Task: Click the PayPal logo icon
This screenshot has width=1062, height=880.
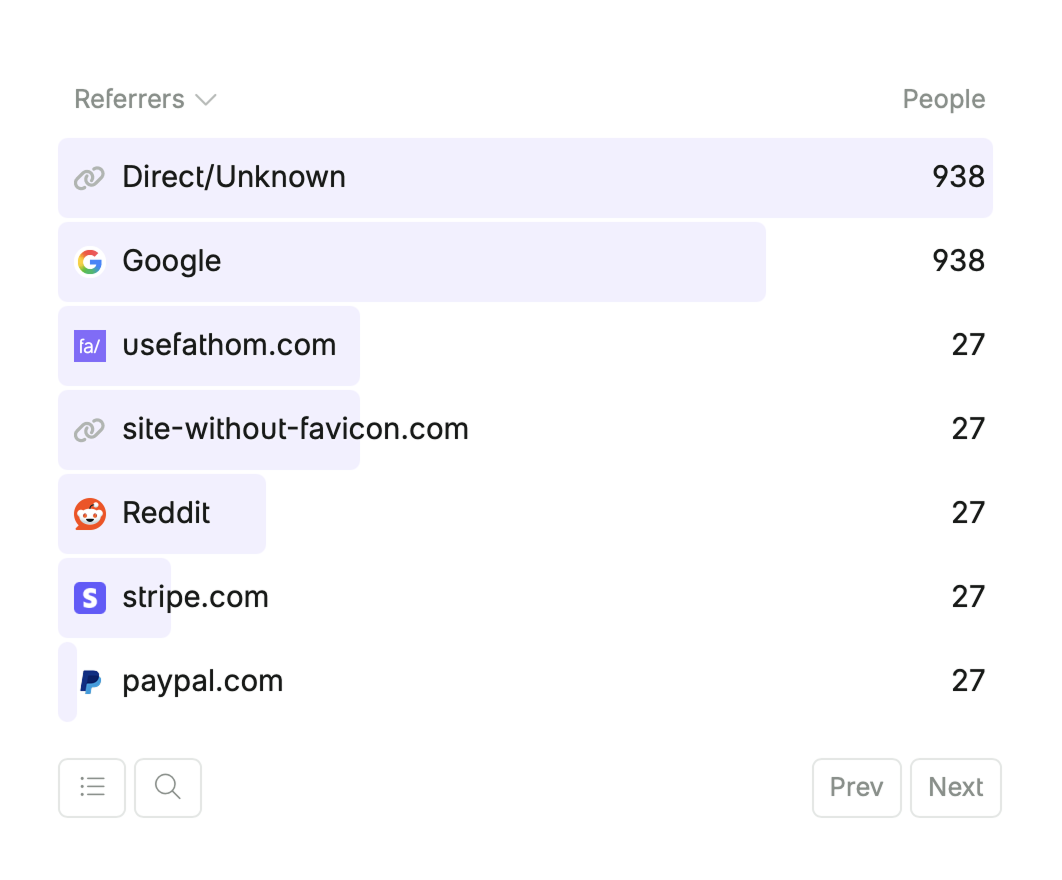Action: [x=90, y=682]
